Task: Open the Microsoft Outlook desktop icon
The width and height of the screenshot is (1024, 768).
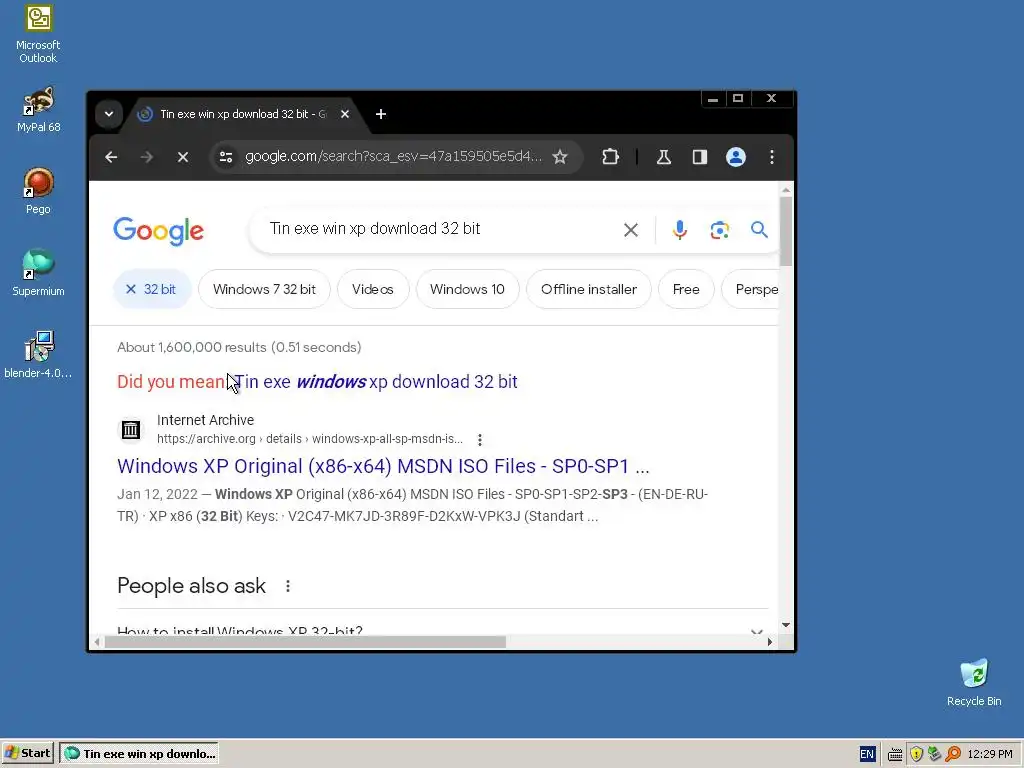Action: (38, 34)
